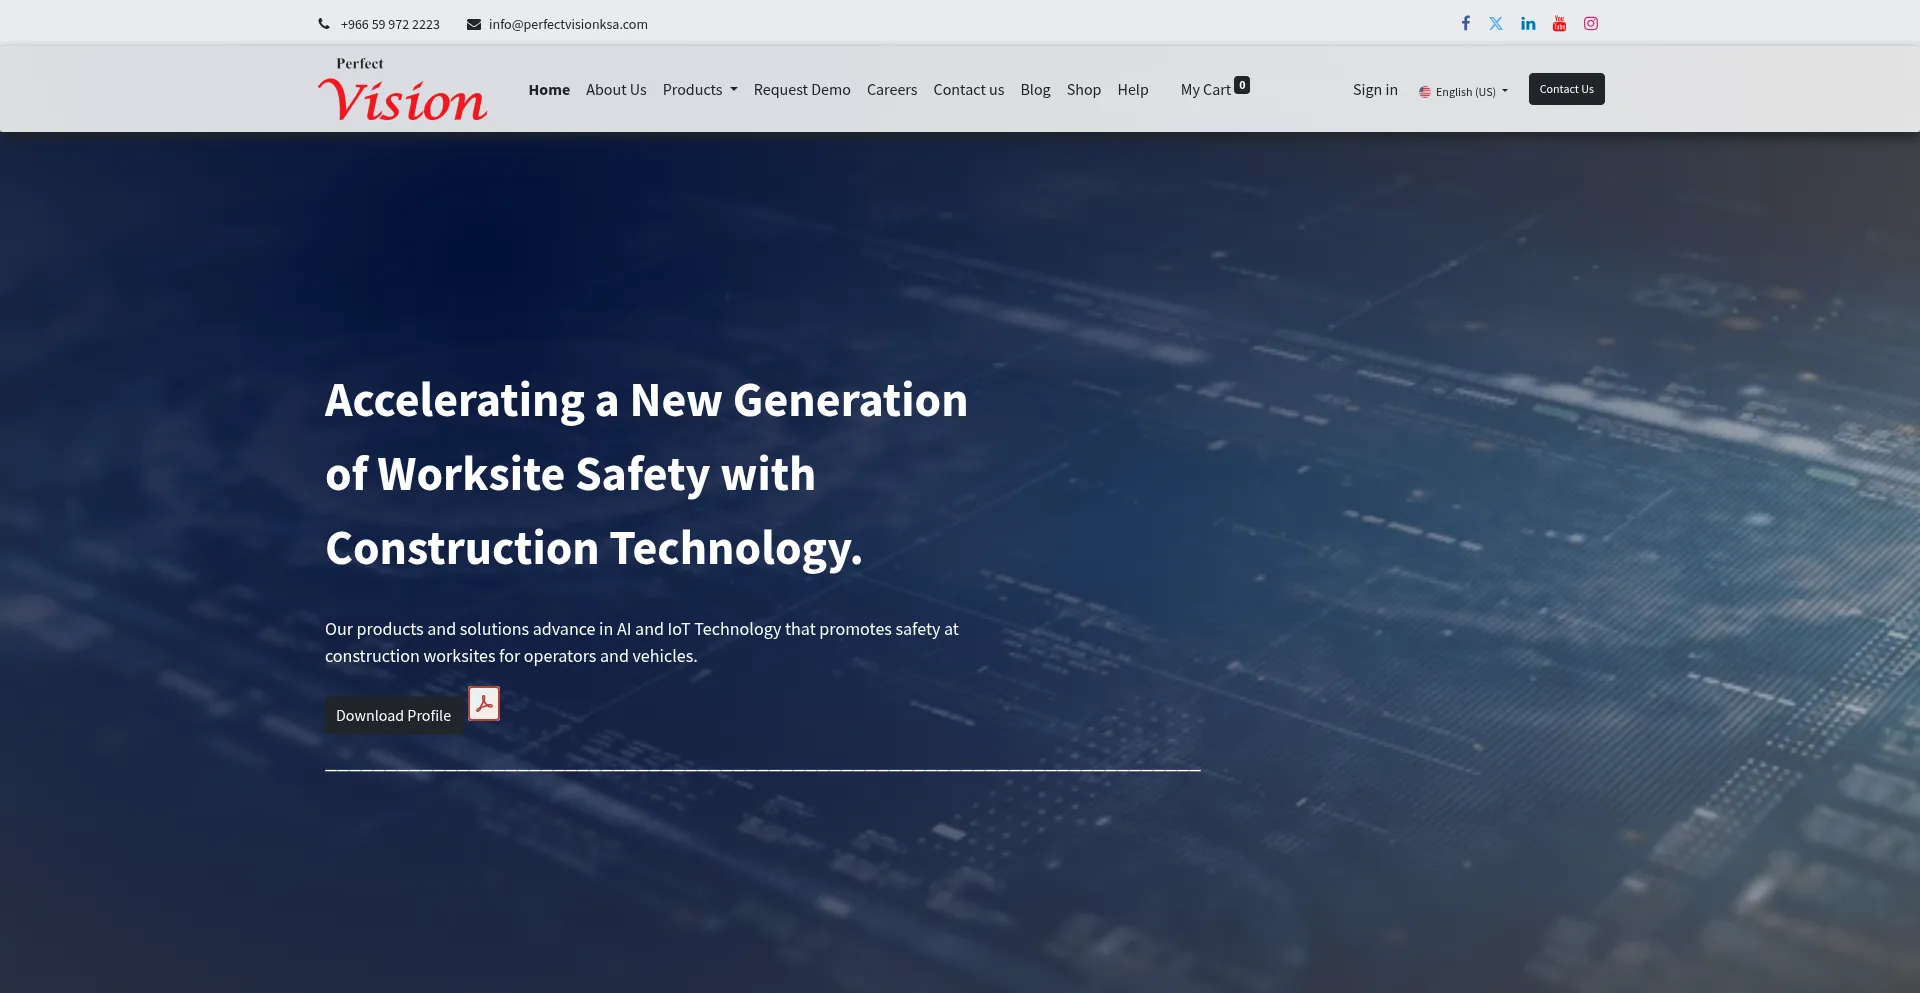
Task: Click the PDF file icon
Action: (484, 704)
